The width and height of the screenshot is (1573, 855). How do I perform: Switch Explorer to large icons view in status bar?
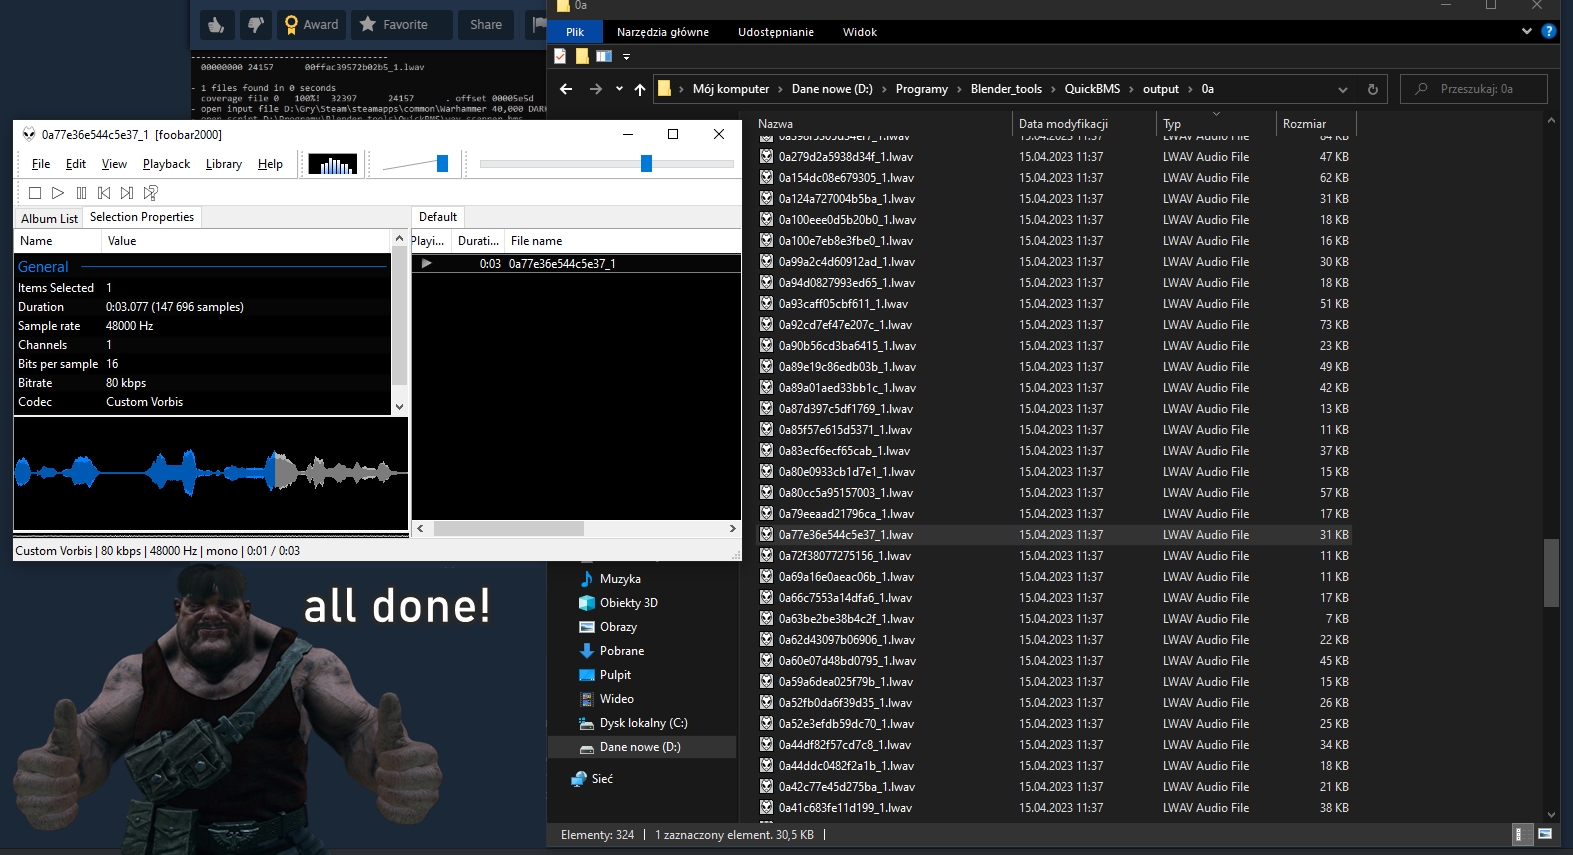[1545, 834]
